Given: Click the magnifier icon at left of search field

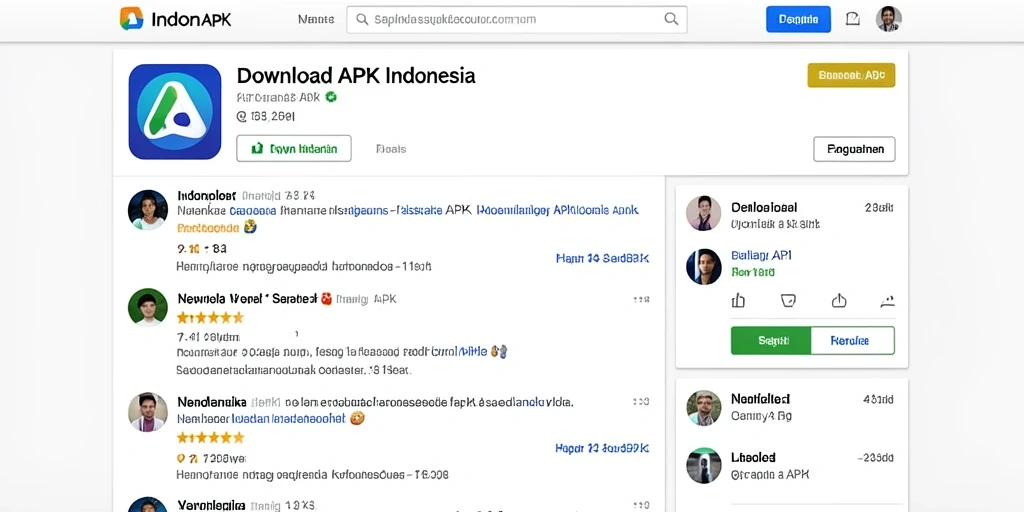Looking at the screenshot, I should [362, 20].
